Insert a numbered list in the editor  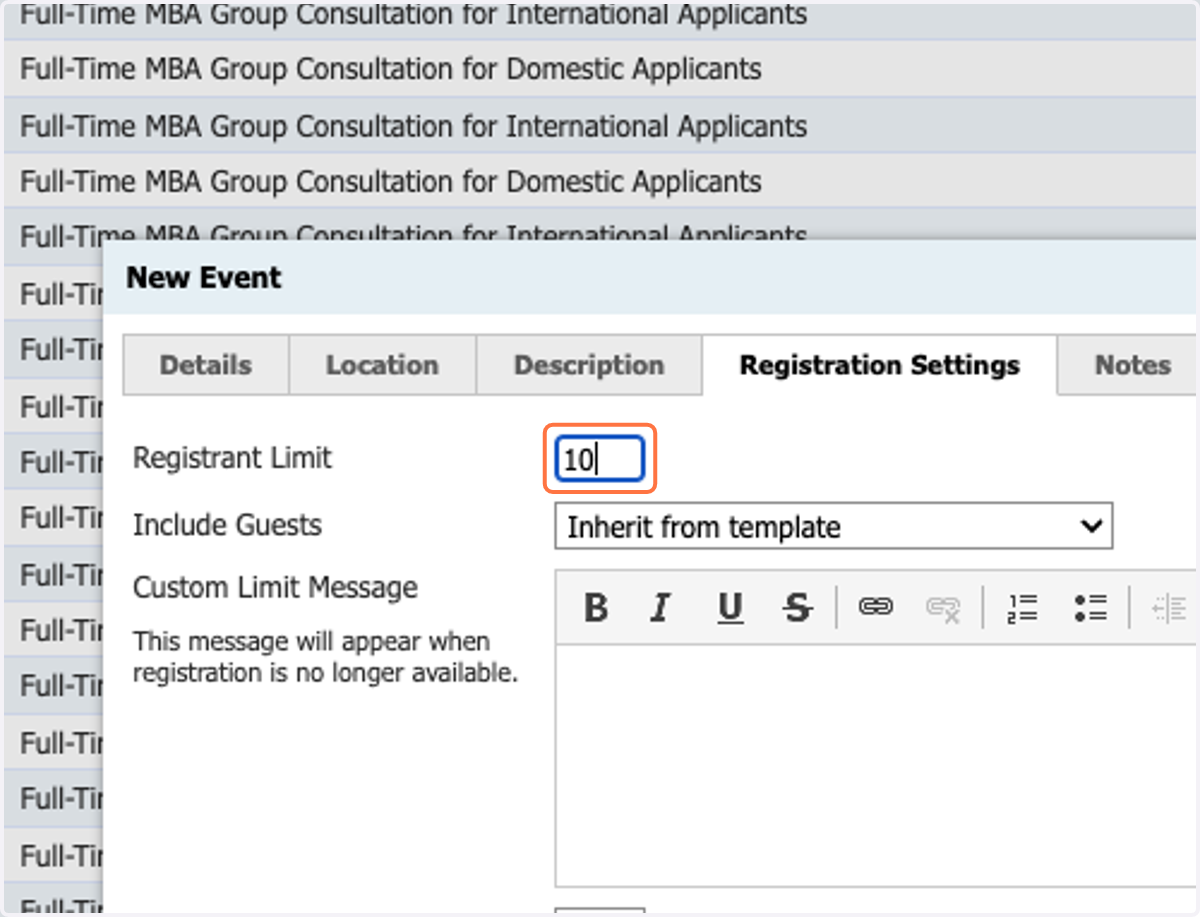(1023, 607)
